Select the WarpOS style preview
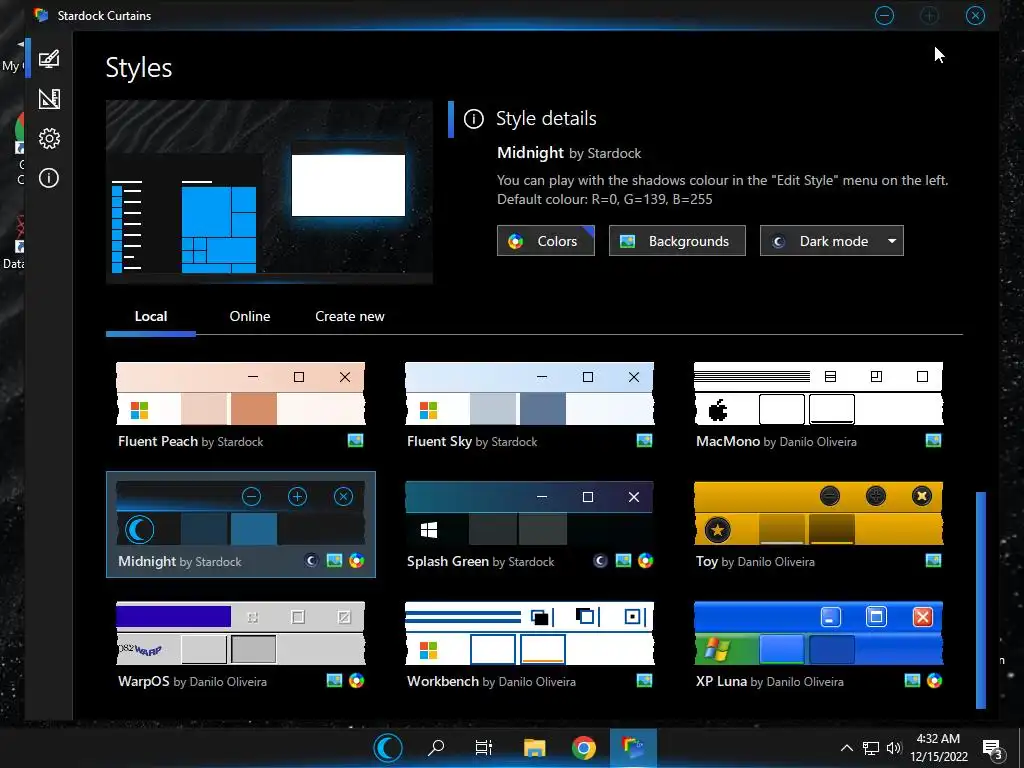 (240, 633)
